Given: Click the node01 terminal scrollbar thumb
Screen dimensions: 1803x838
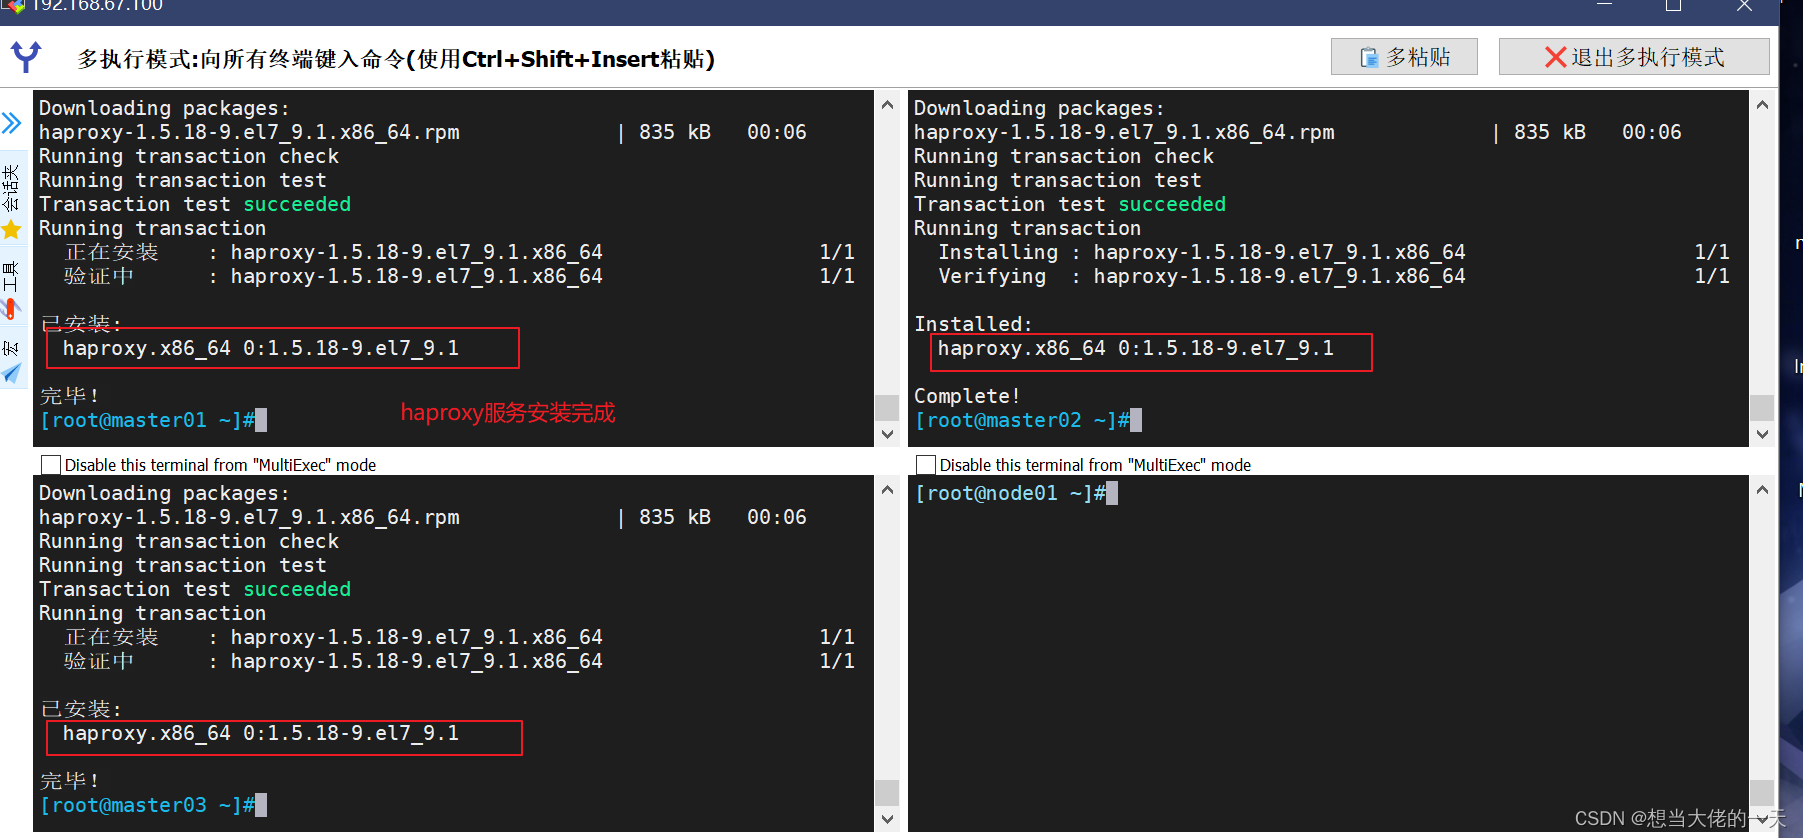Looking at the screenshot, I should [1762, 792].
